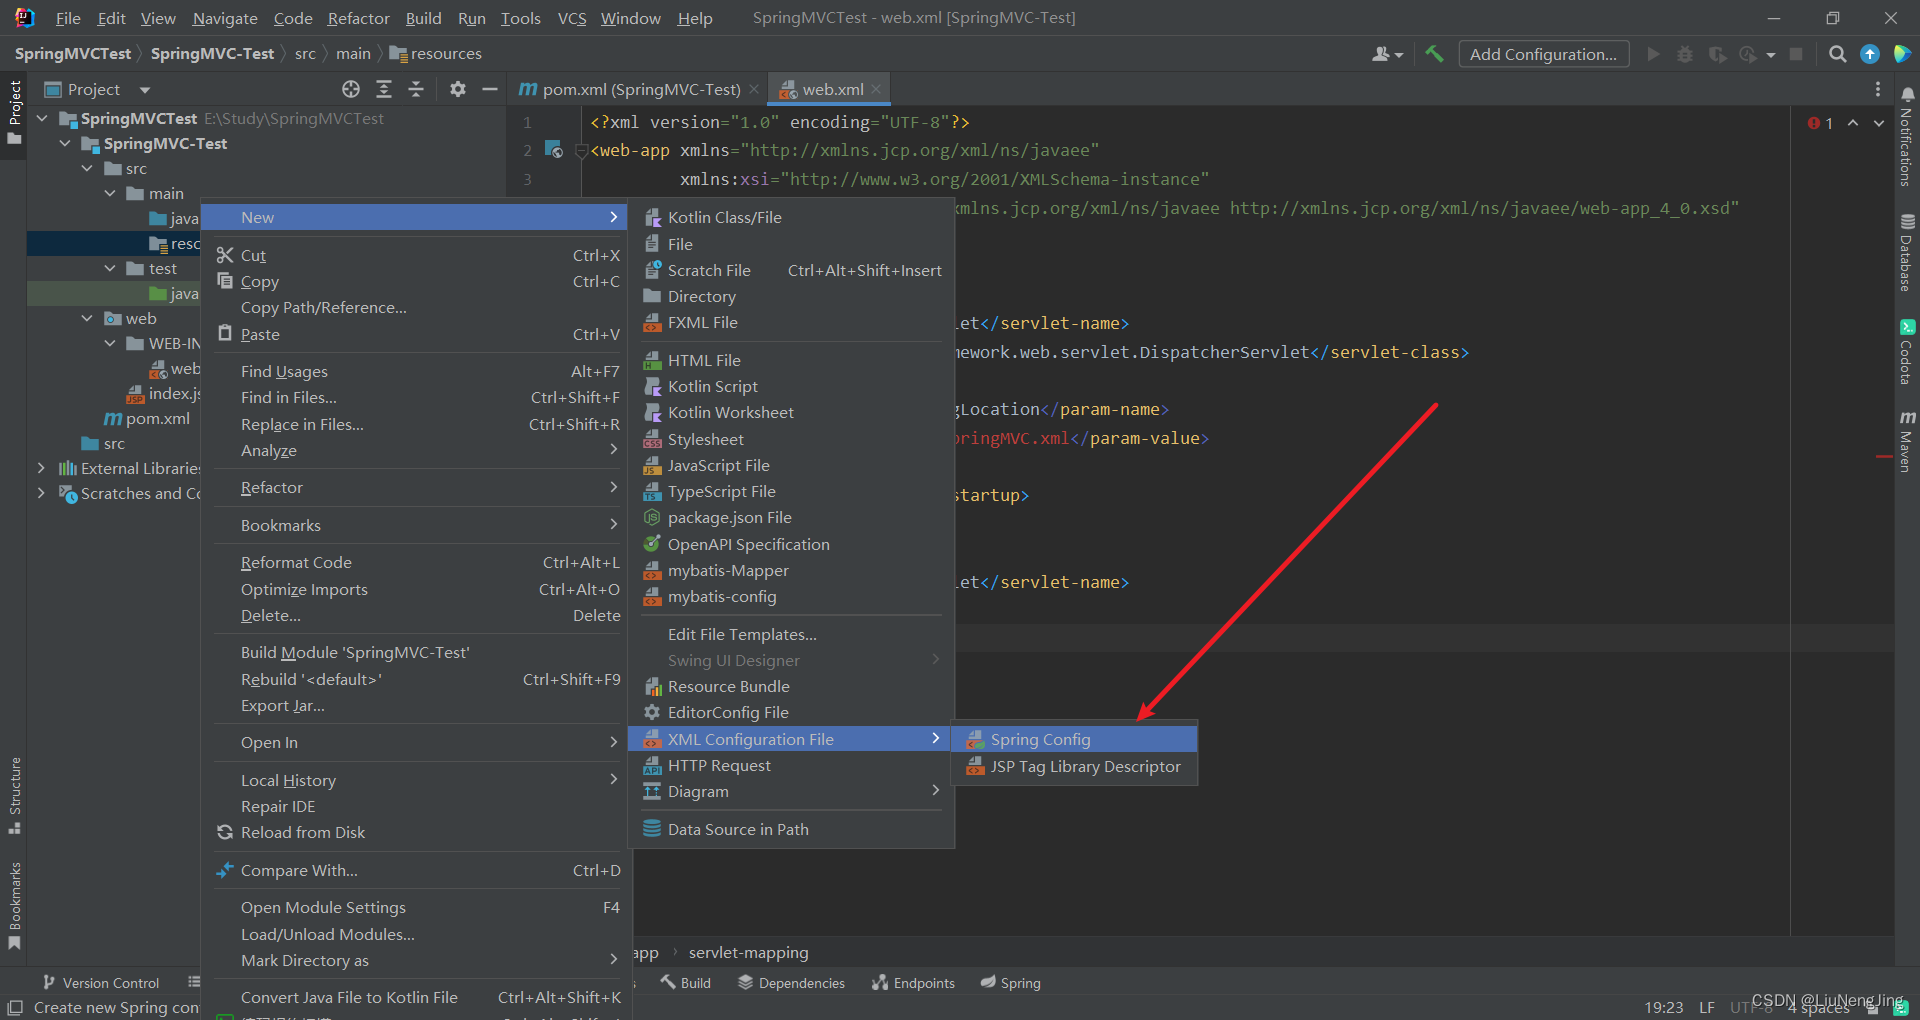Collapse the main folder node

tap(110, 194)
